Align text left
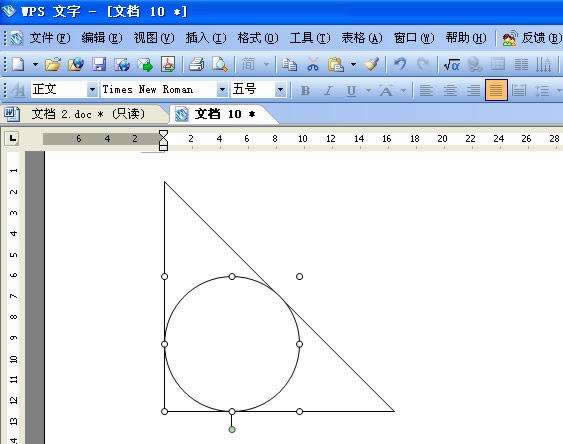The height and width of the screenshot is (444, 563). click(x=426, y=90)
